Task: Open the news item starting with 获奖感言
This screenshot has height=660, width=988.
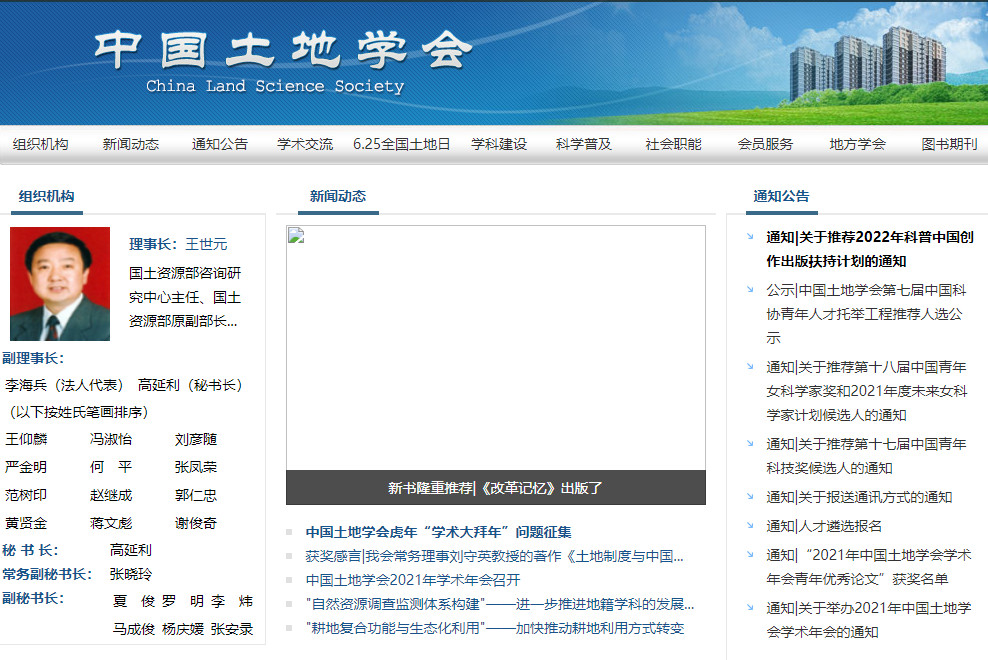Action: (495, 556)
